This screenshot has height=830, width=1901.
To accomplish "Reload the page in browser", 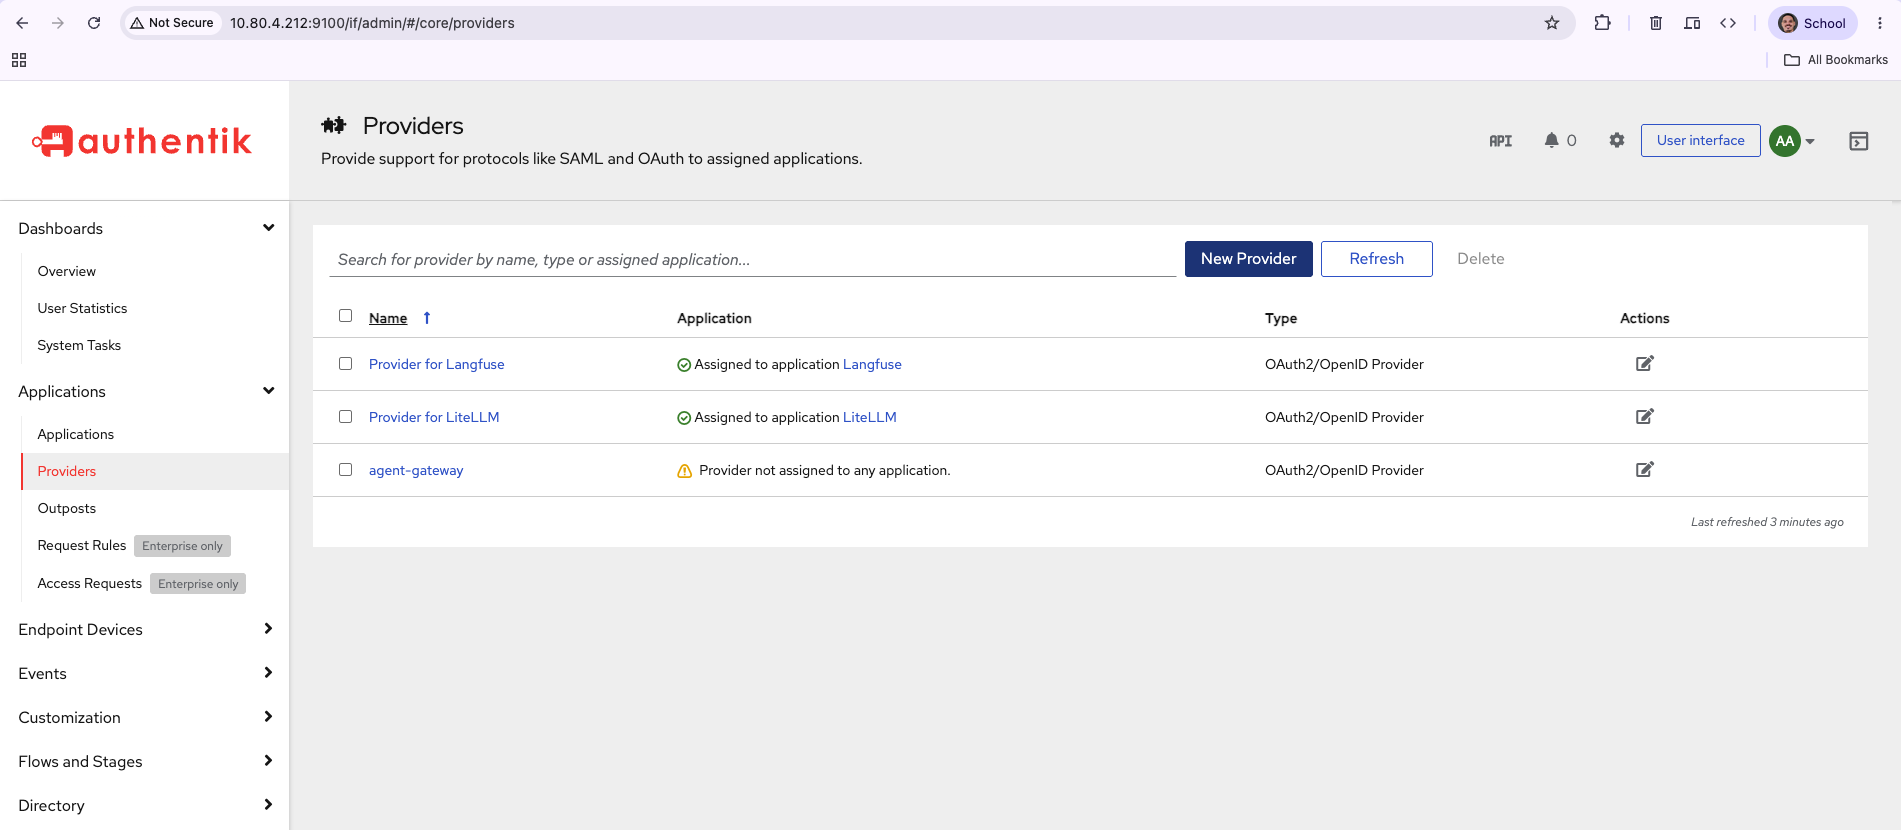I will click(94, 23).
